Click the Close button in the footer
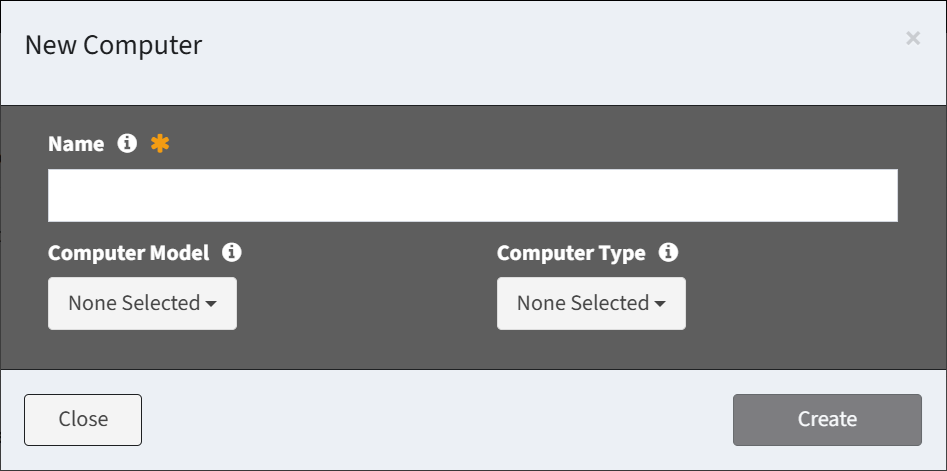Viewport: 947px width, 471px height. [83, 420]
